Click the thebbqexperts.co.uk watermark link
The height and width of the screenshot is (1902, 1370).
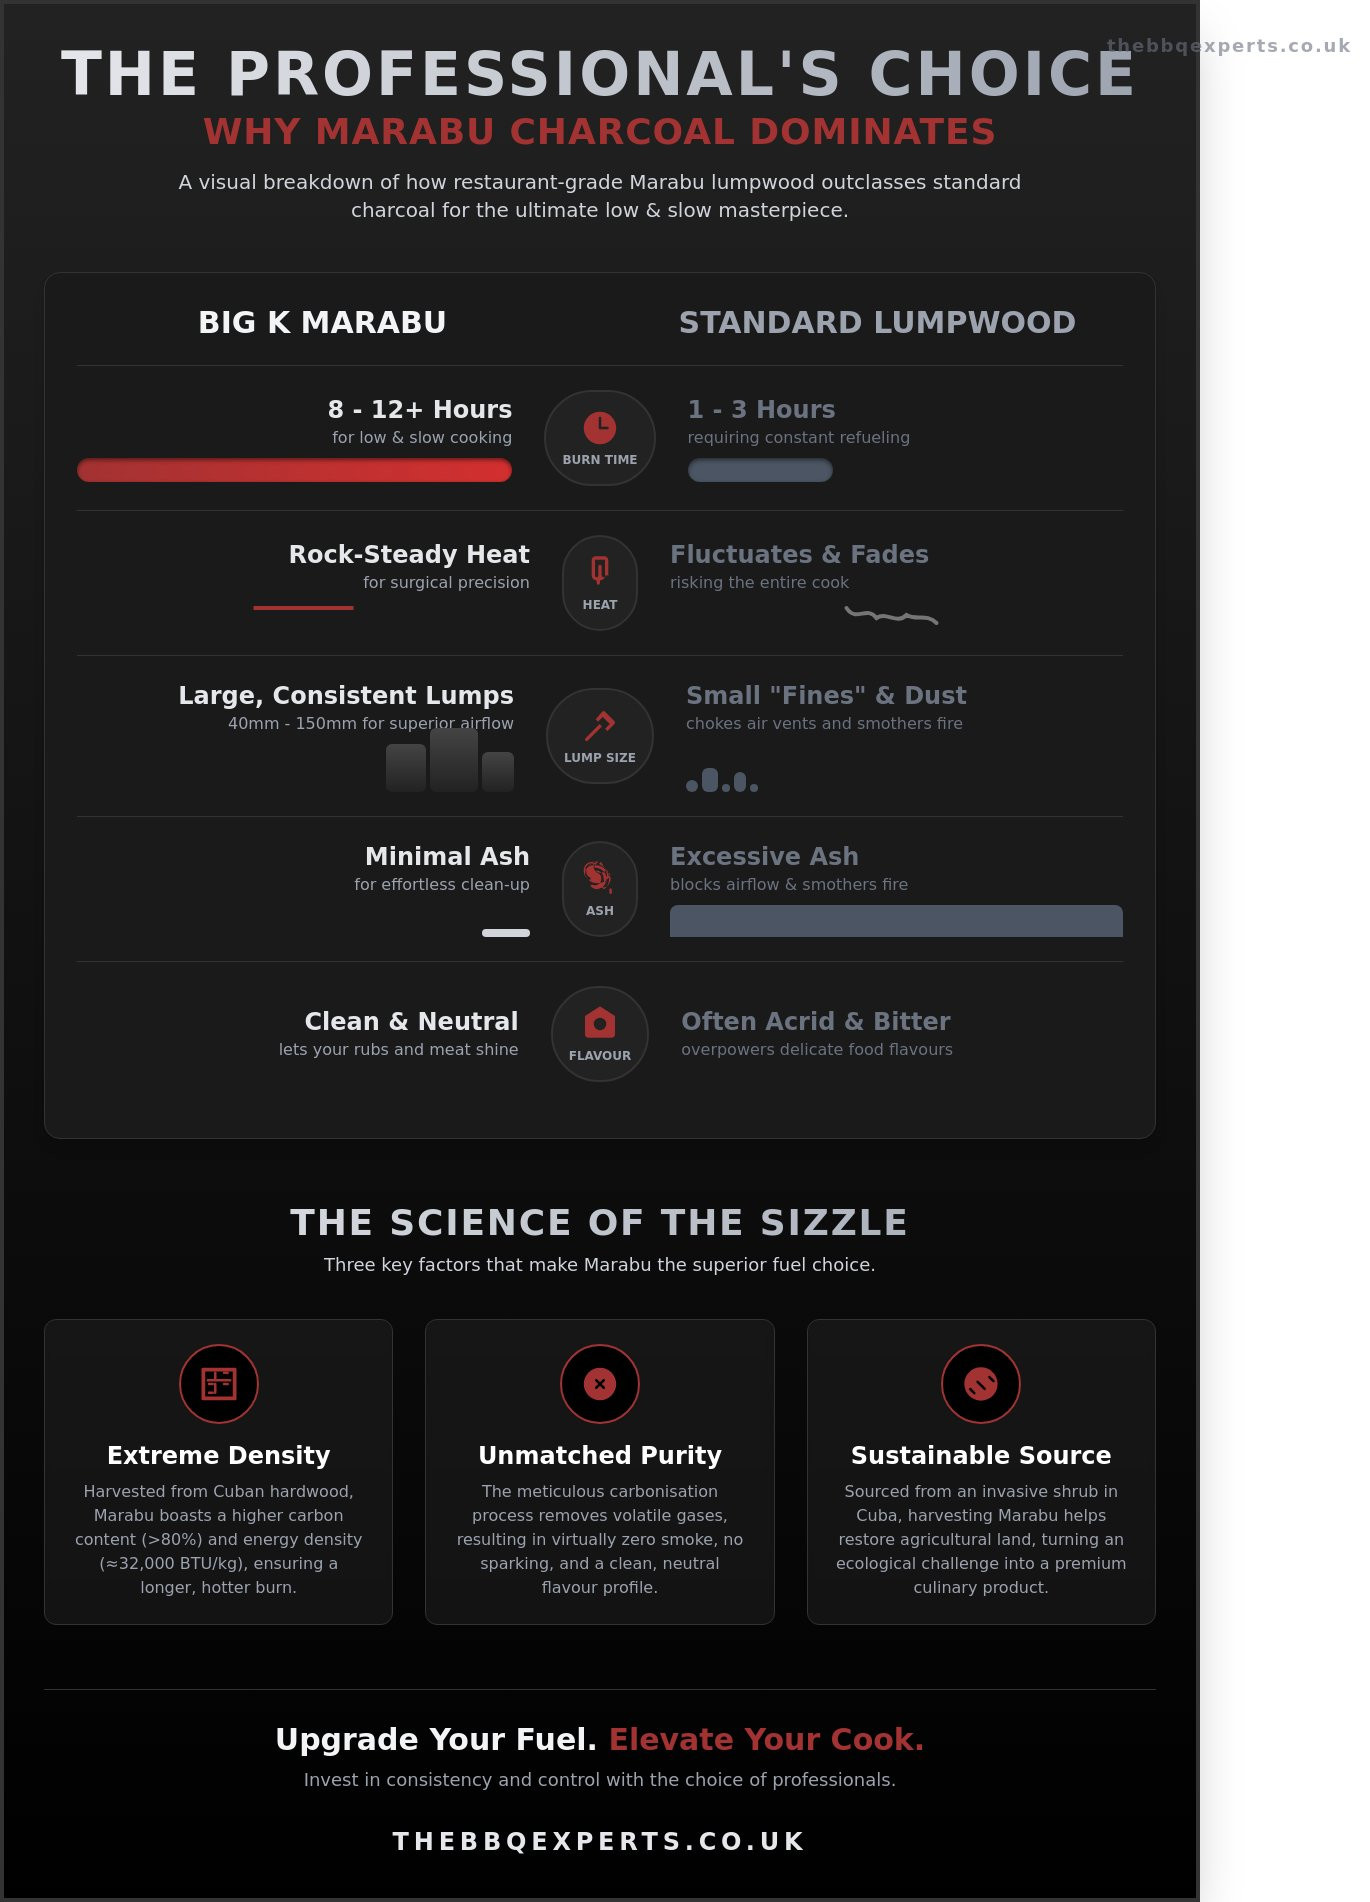coord(1228,46)
